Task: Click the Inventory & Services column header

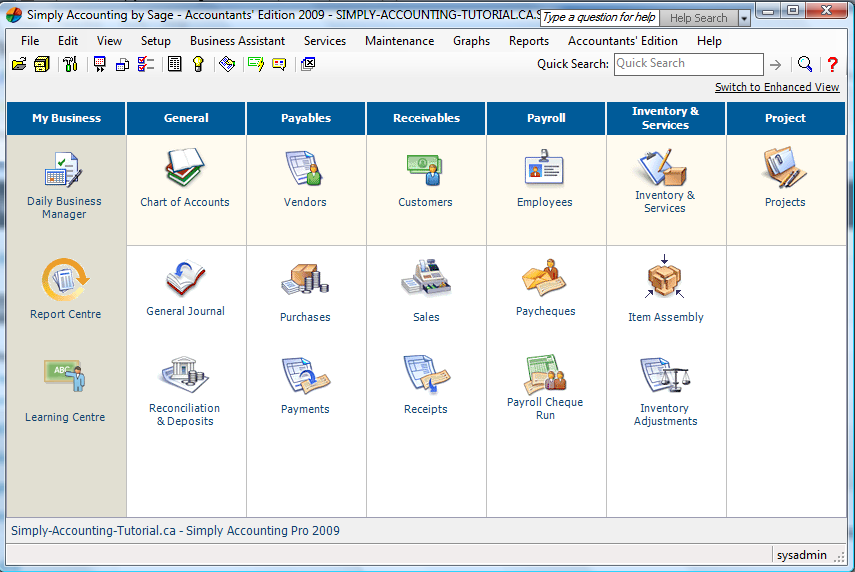Action: (666, 118)
